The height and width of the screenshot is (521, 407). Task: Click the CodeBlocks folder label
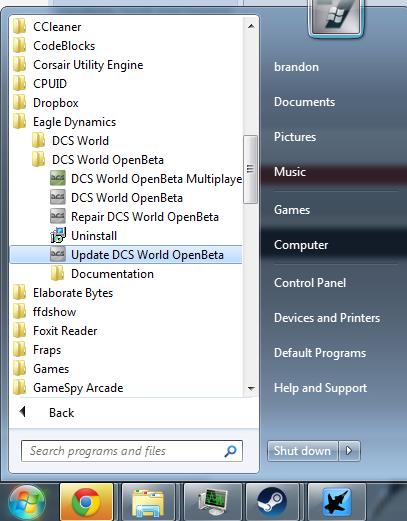tap(64, 46)
